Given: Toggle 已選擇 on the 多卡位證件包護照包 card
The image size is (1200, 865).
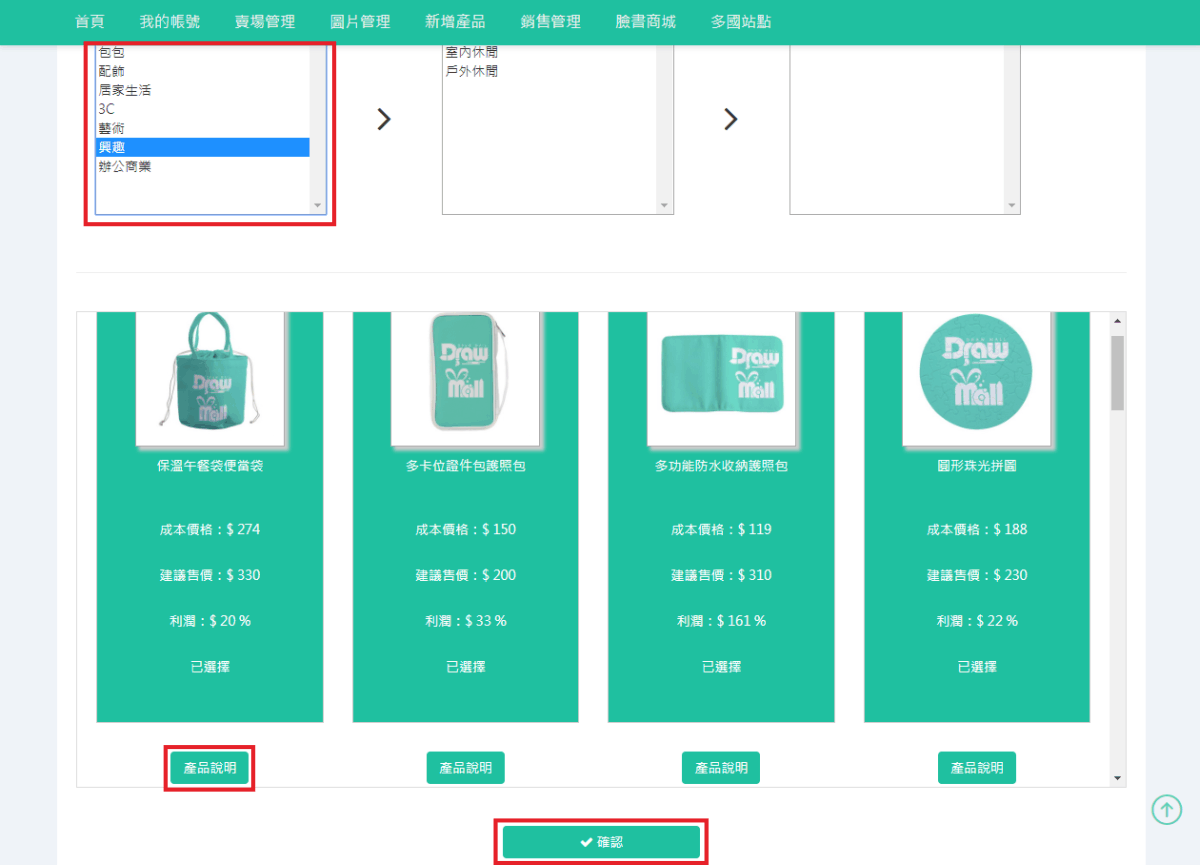Looking at the screenshot, I should coord(465,666).
